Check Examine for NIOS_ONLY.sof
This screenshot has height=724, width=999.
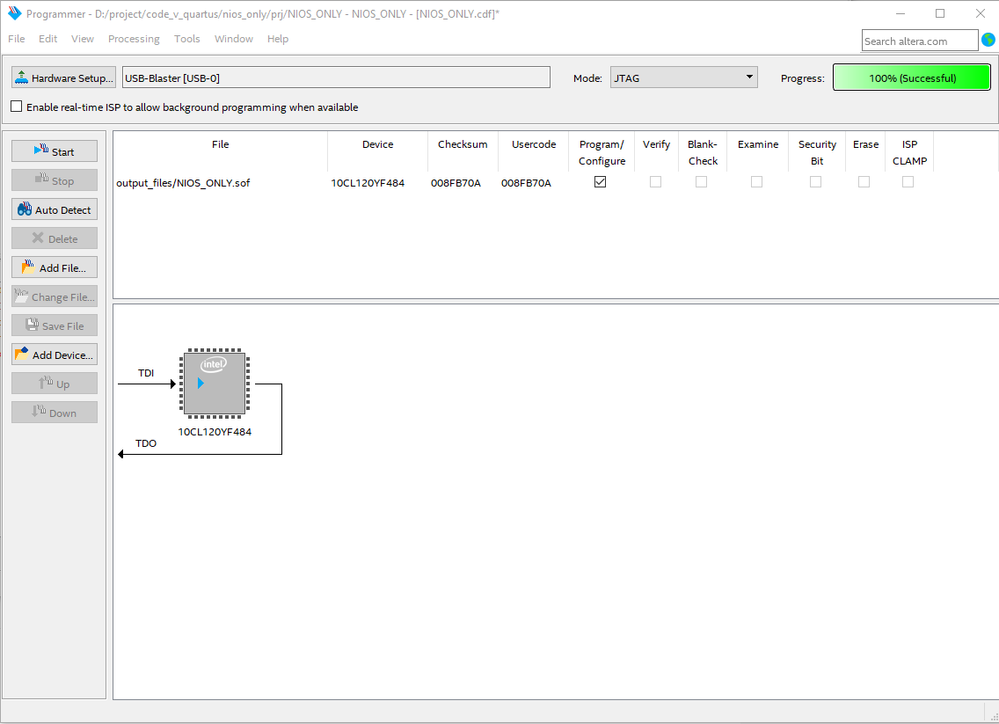click(x=757, y=182)
